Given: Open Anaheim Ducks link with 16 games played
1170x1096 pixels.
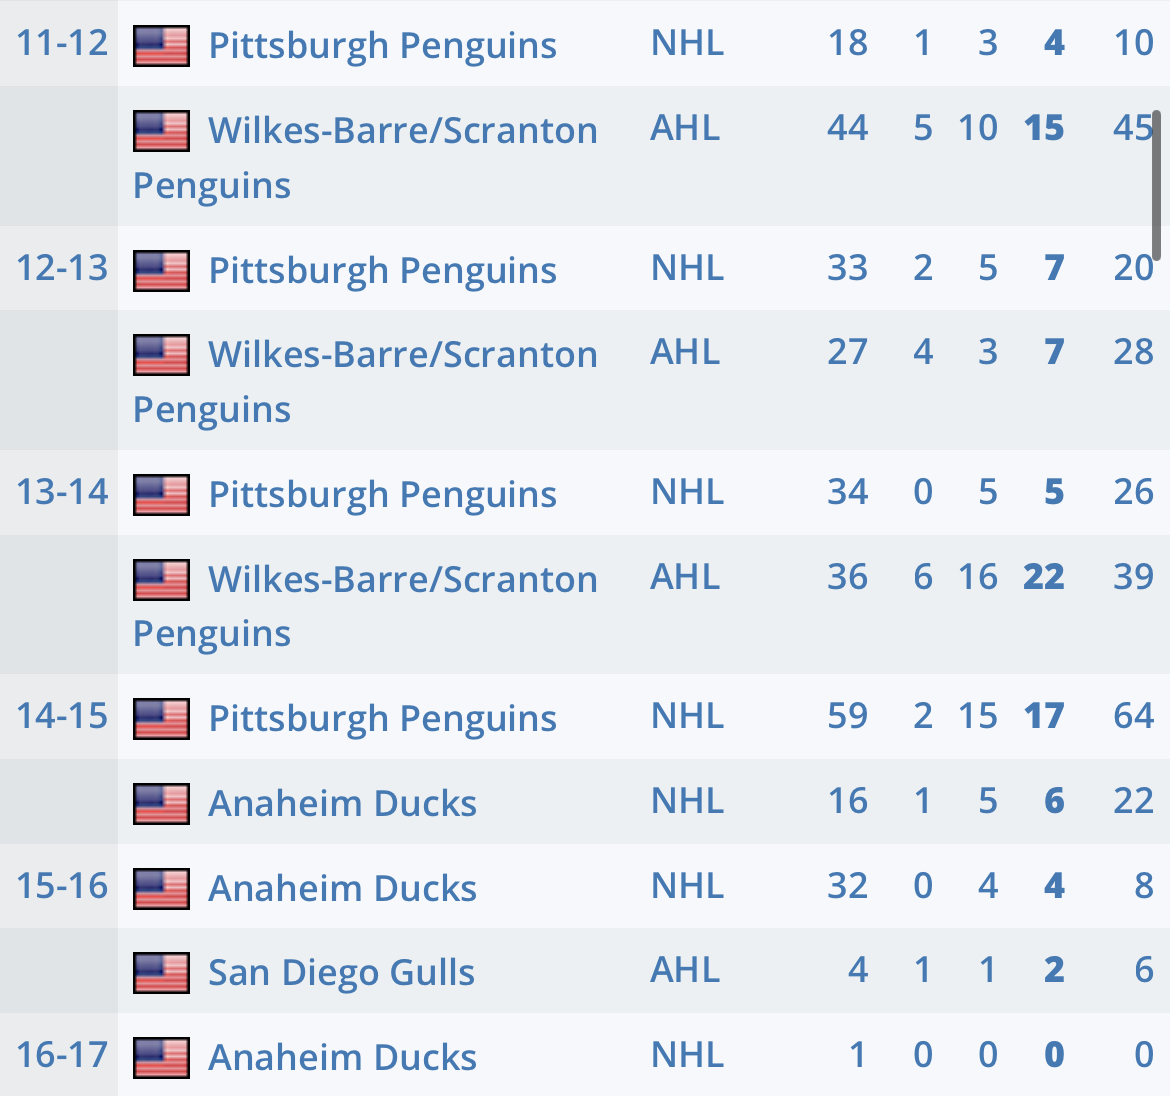Looking at the screenshot, I should (x=342, y=804).
